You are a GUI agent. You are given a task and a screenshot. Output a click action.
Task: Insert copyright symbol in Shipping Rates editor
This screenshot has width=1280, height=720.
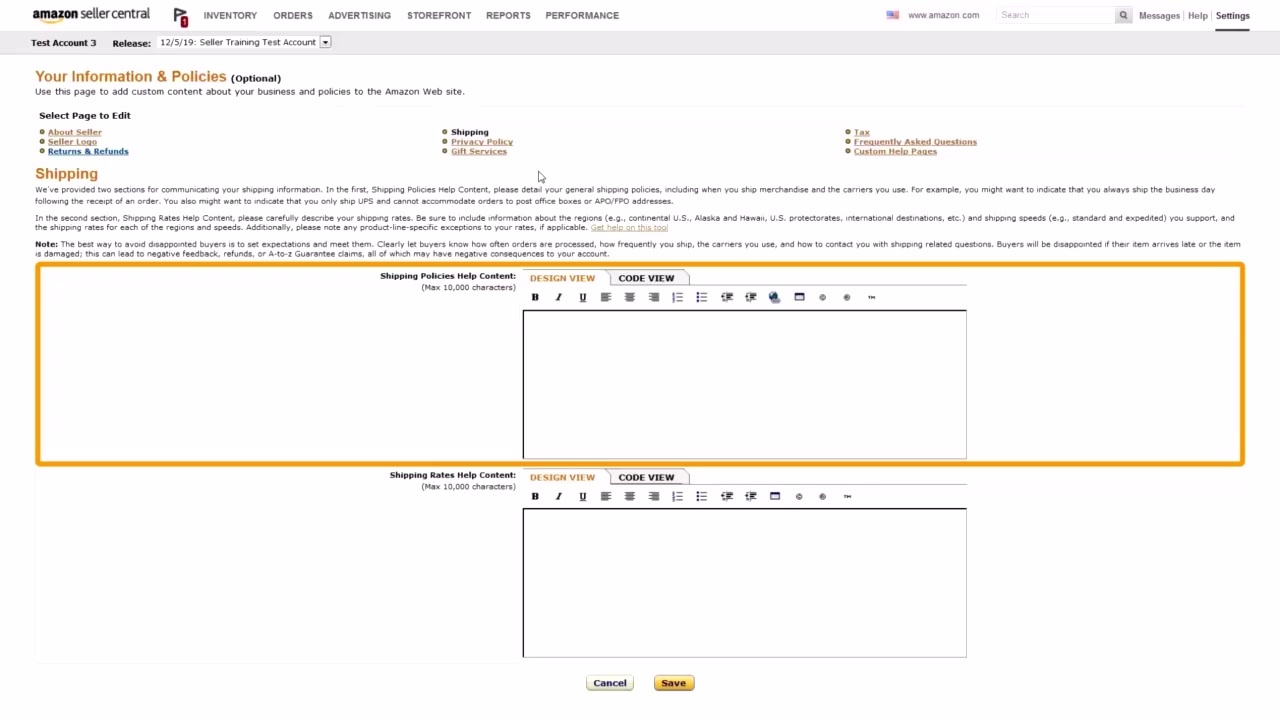pos(799,496)
